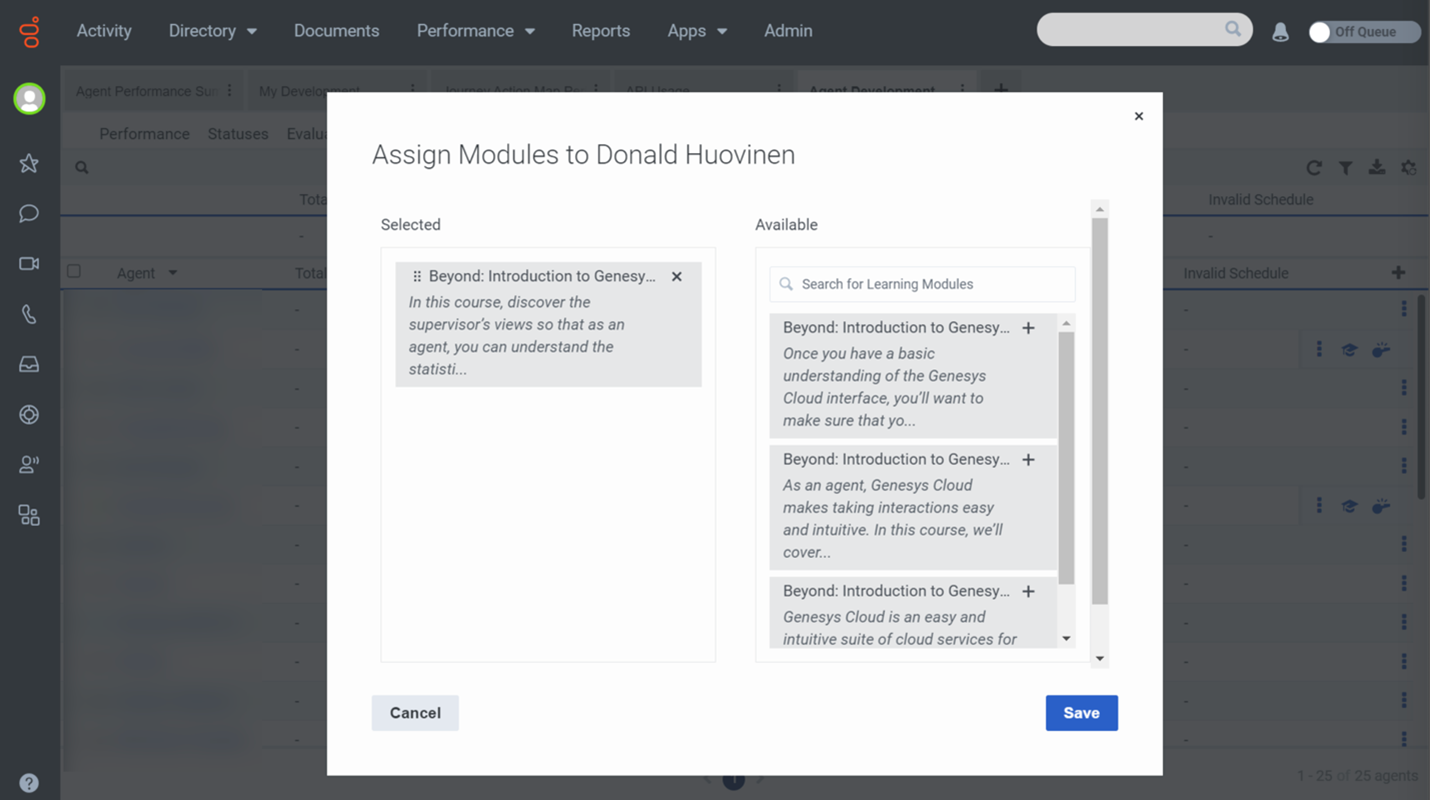Save the module assignment
The width and height of the screenshot is (1430, 800).
[x=1081, y=712]
